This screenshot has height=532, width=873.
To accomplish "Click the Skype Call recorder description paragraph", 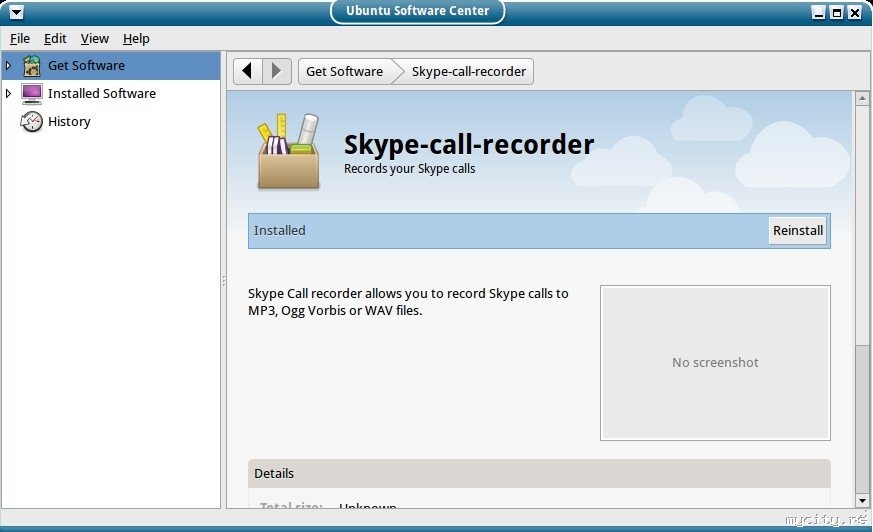I will click(x=408, y=302).
